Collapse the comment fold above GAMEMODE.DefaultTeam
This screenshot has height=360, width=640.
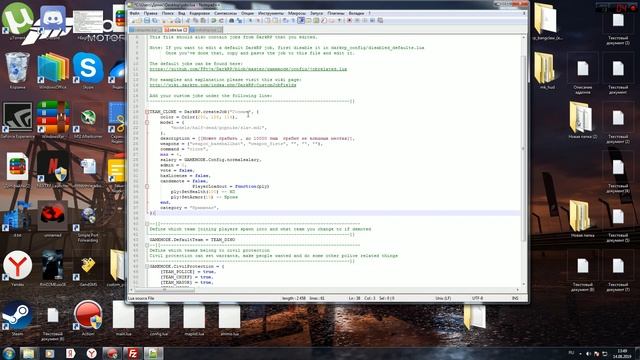point(147,224)
